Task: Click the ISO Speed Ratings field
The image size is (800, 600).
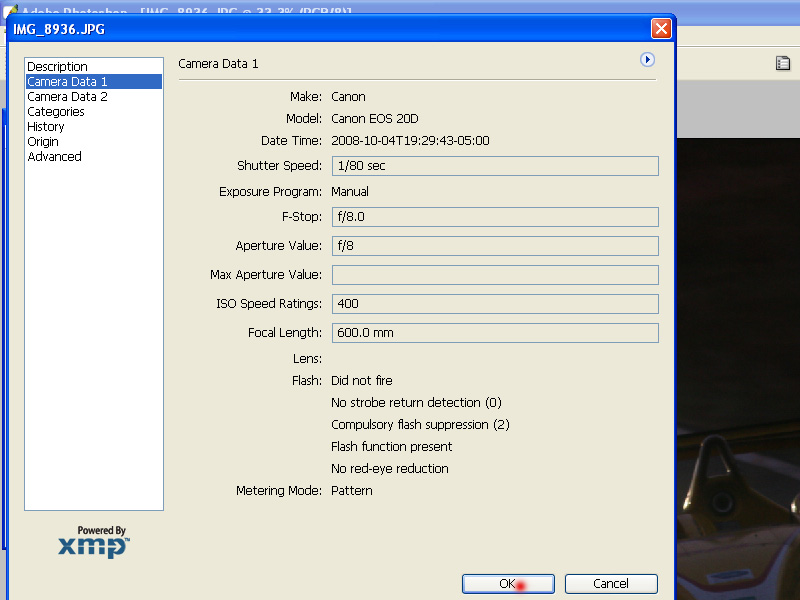Action: pyautogui.click(x=495, y=304)
